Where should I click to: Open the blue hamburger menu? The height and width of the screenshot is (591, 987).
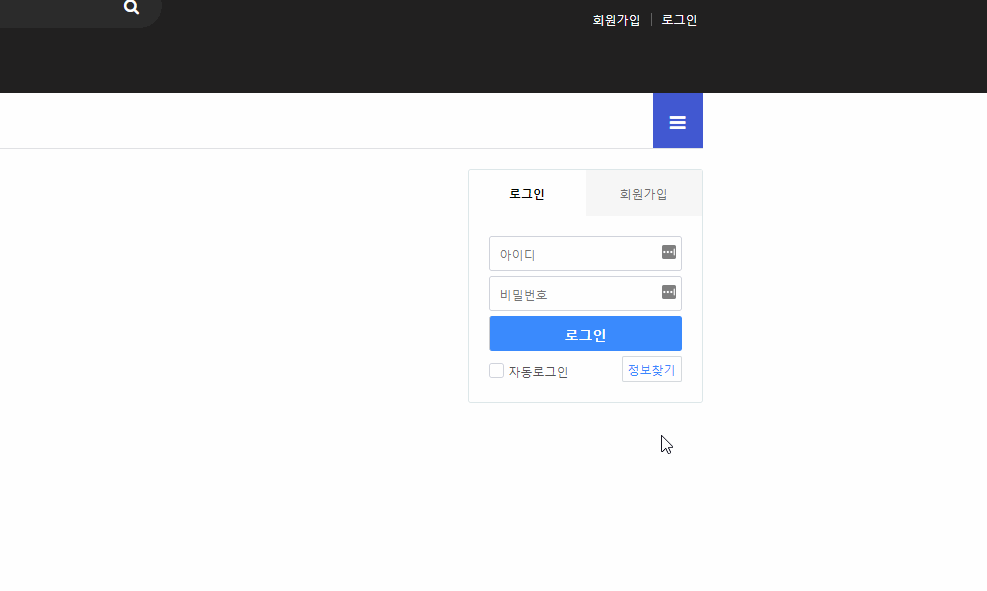(x=677, y=121)
